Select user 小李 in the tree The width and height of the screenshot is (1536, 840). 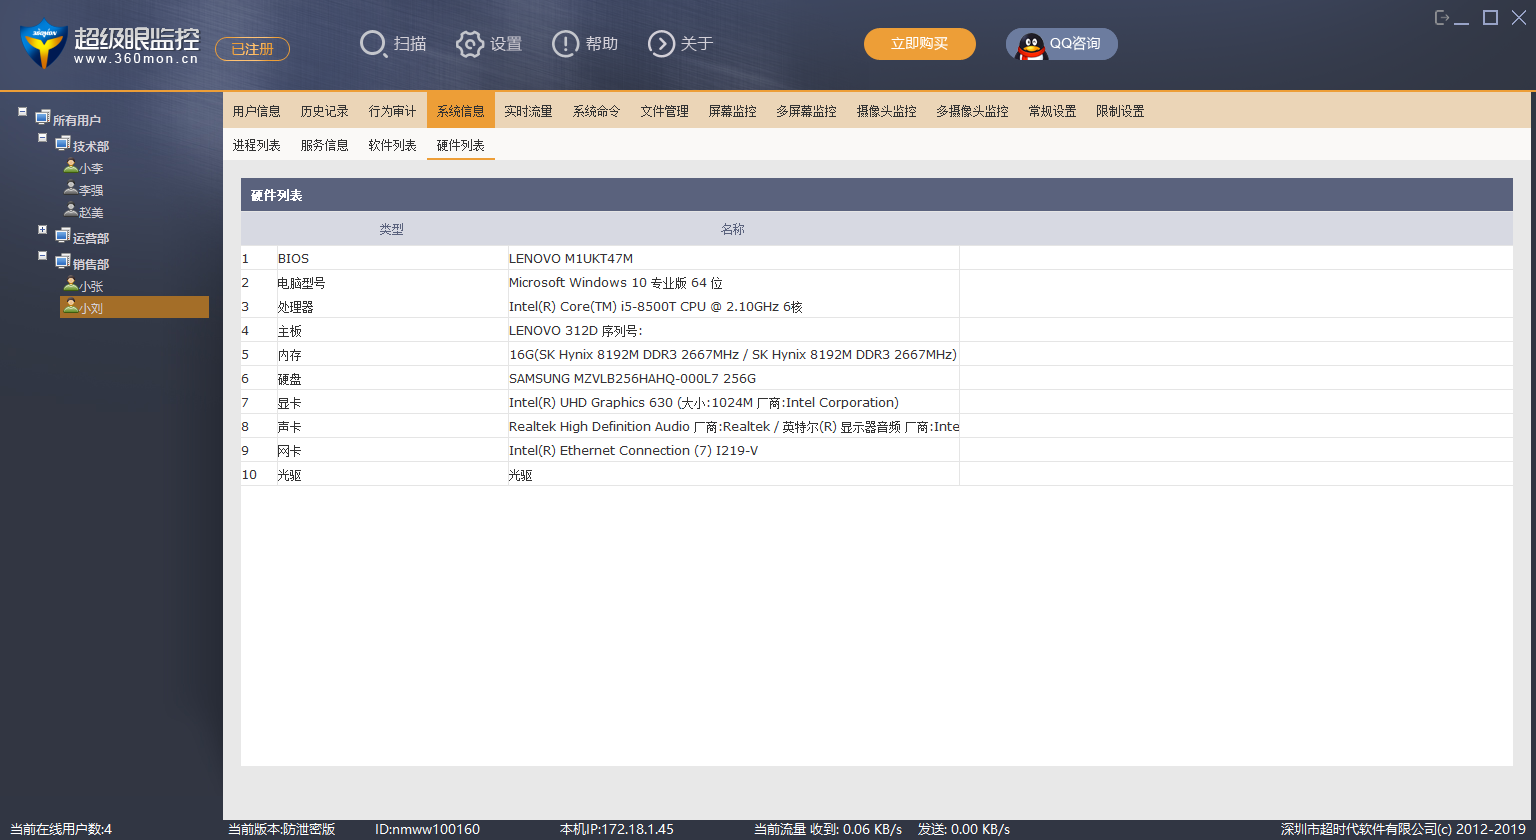(x=90, y=168)
